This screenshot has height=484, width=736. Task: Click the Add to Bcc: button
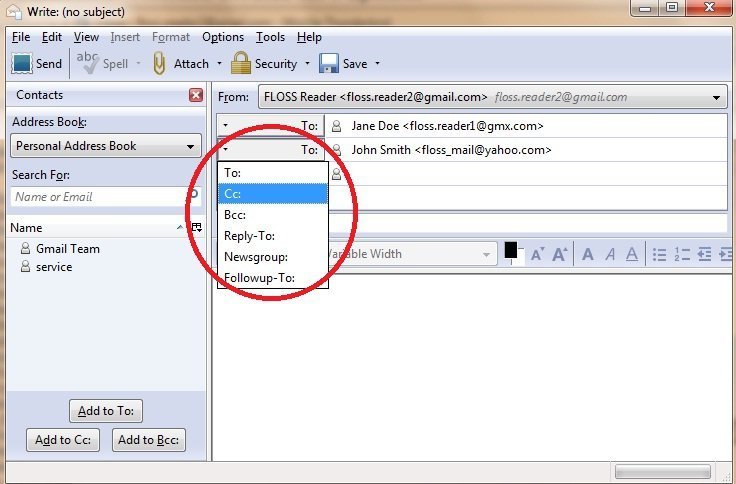pos(149,440)
